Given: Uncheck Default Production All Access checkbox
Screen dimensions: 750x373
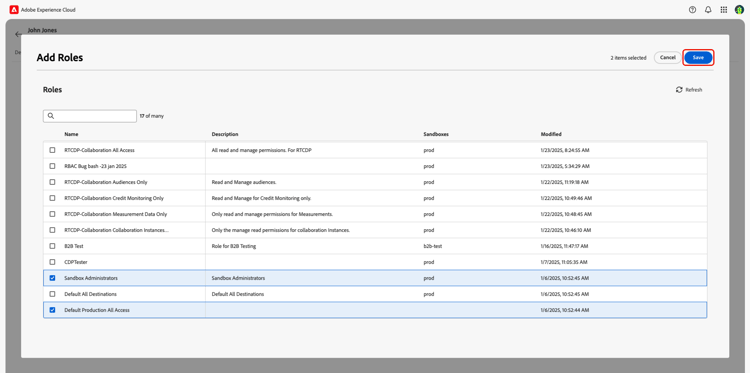Looking at the screenshot, I should point(53,310).
